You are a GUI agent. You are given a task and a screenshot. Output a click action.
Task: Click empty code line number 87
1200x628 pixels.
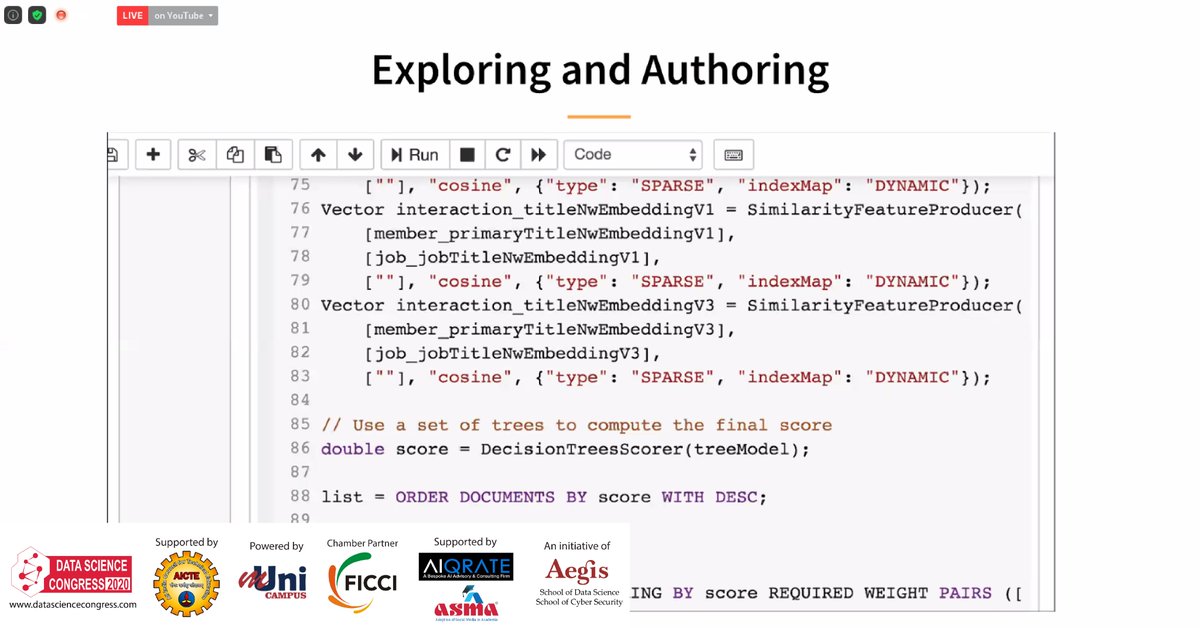click(300, 473)
